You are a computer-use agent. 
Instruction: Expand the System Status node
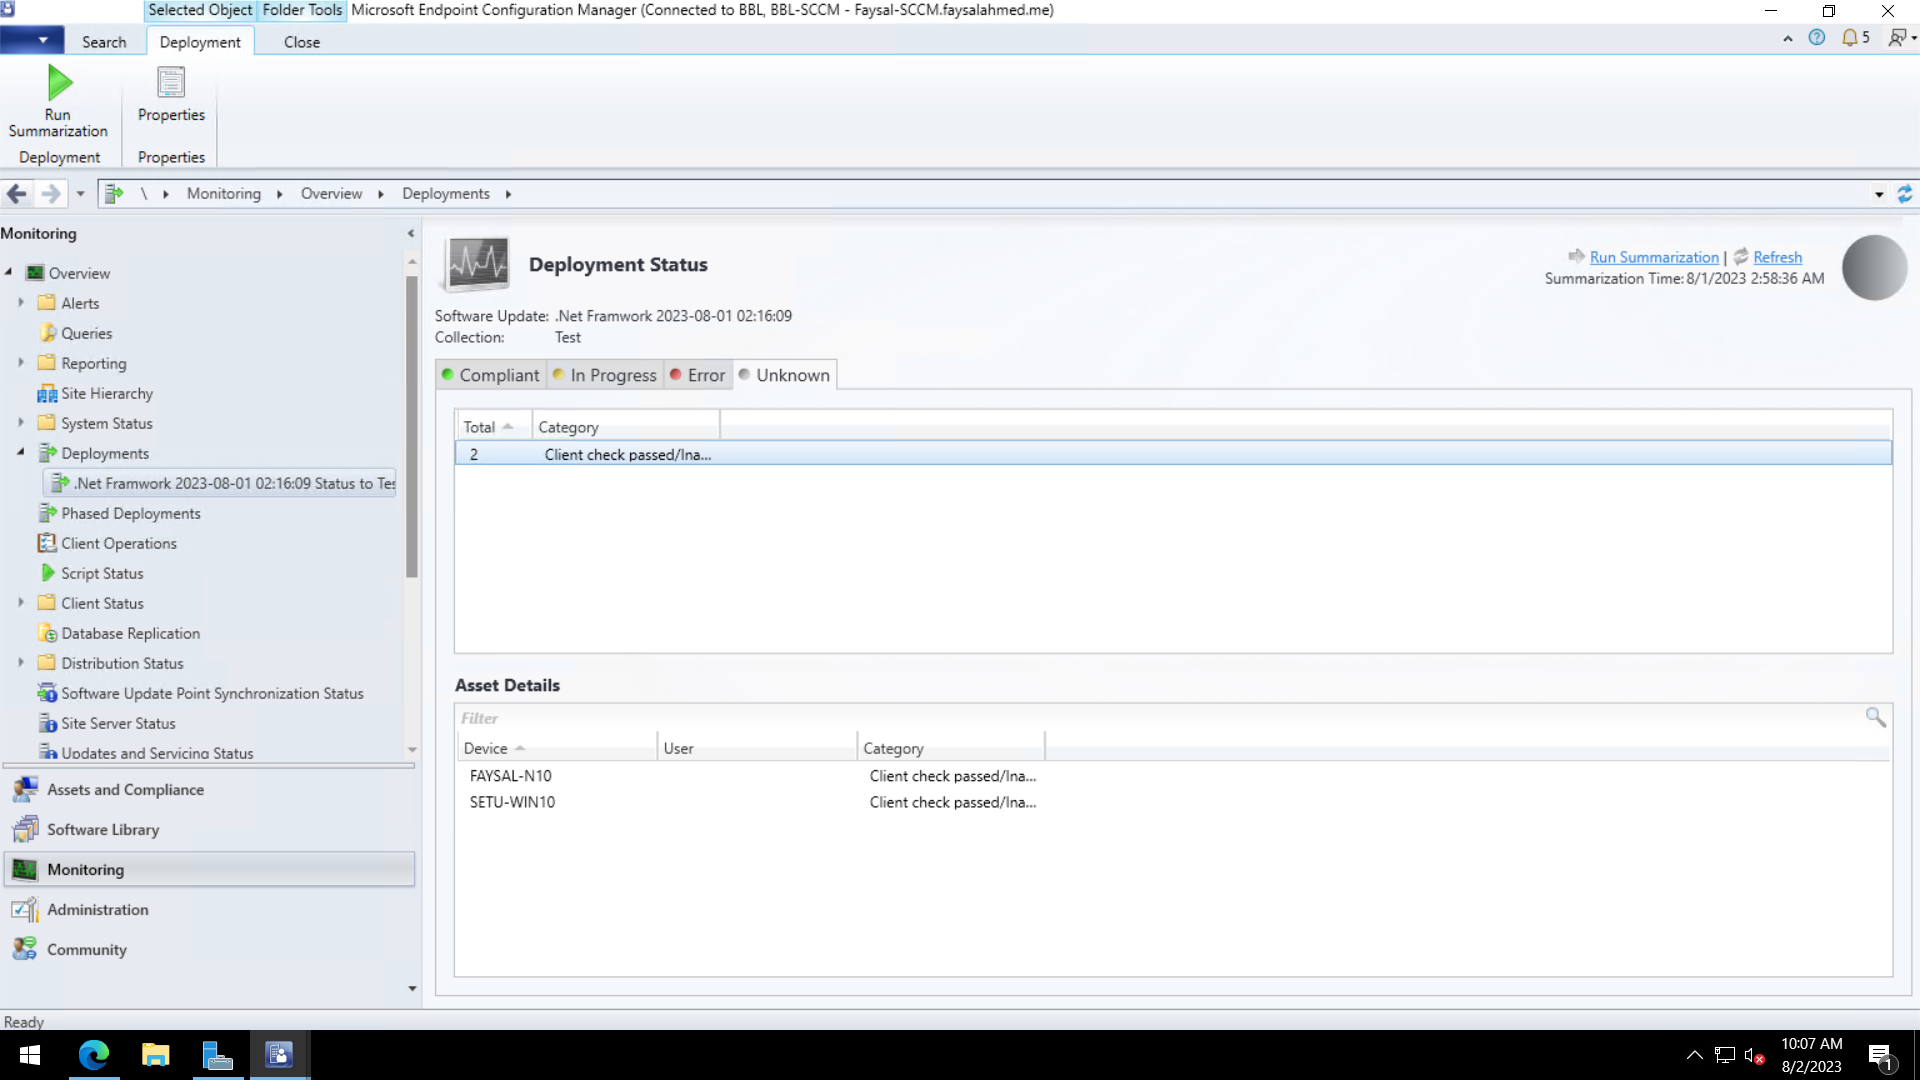(21, 423)
